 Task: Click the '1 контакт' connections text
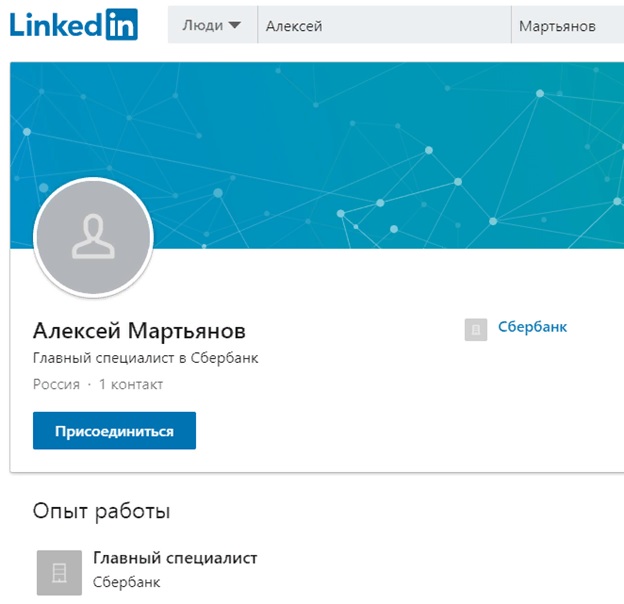(x=131, y=384)
